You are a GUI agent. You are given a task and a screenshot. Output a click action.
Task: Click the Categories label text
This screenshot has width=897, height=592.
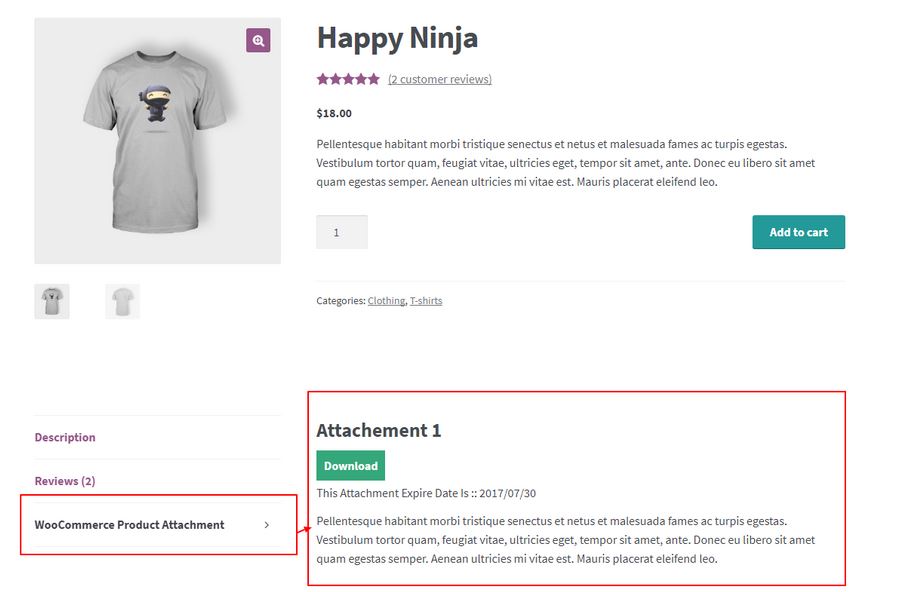[341, 301]
